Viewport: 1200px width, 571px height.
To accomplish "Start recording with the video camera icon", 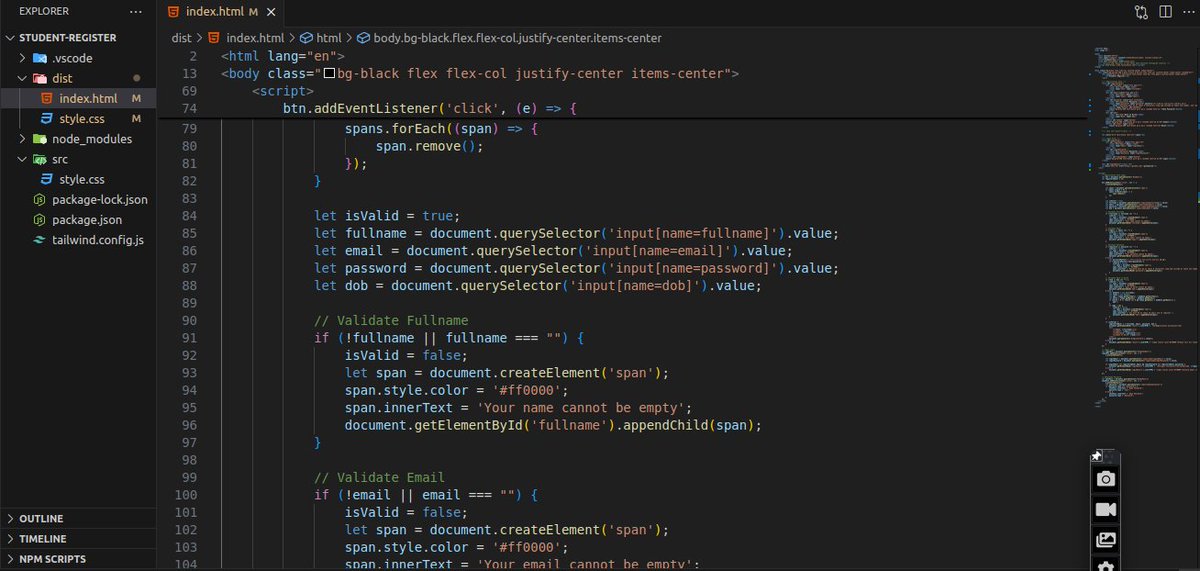I will pyautogui.click(x=1105, y=510).
